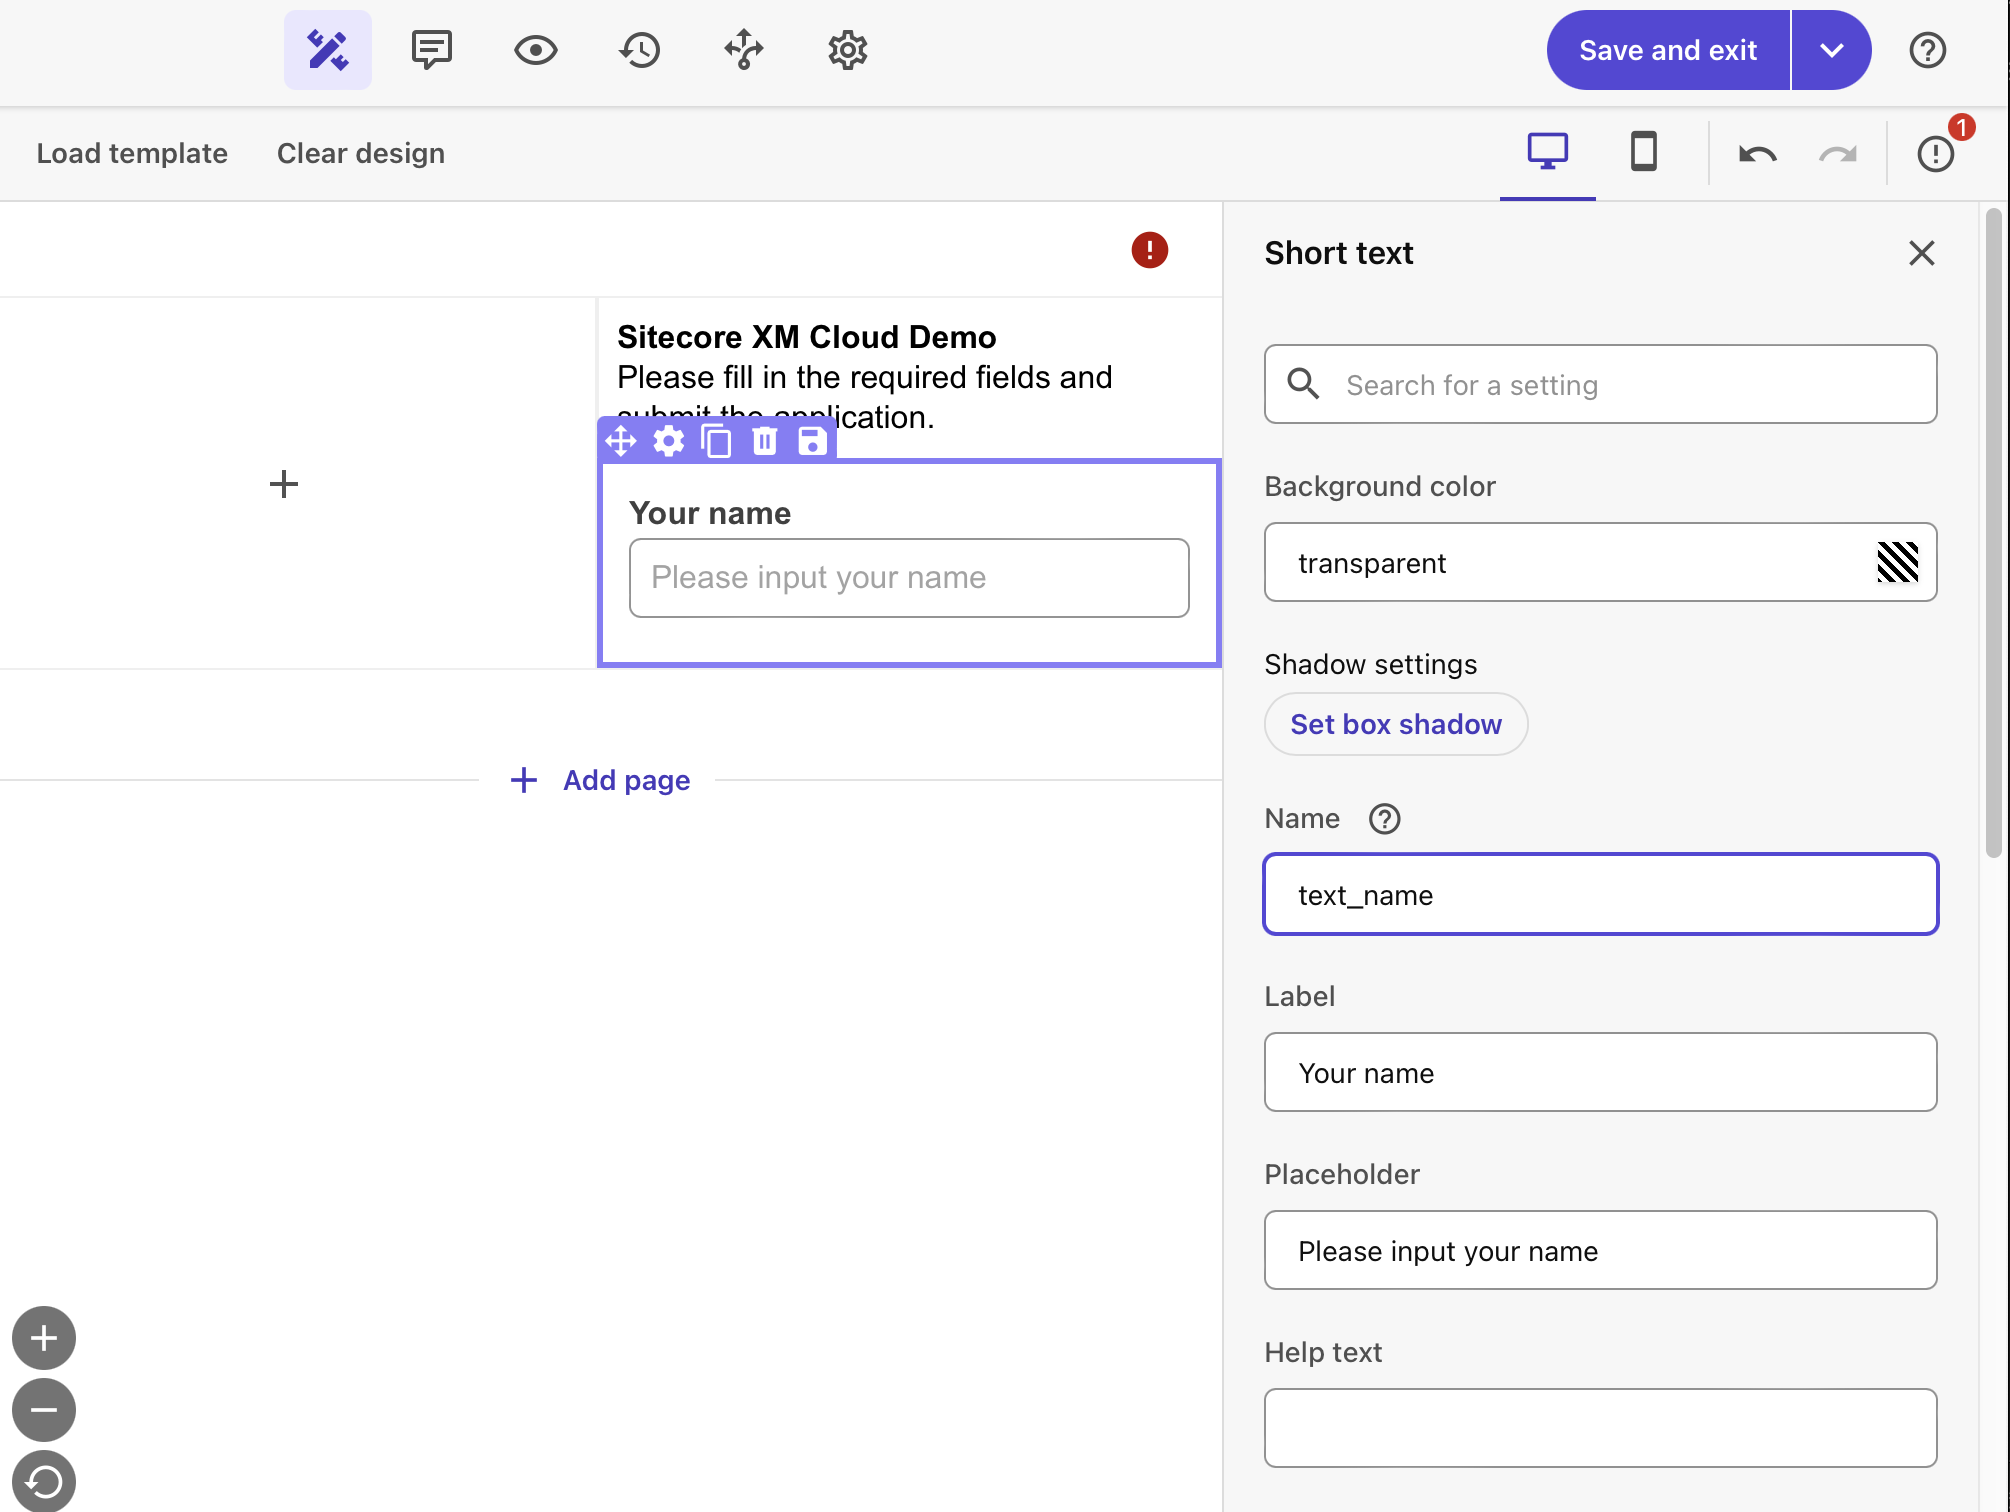Delete the selected short text field
The image size is (2010, 1512).
coord(765,441)
